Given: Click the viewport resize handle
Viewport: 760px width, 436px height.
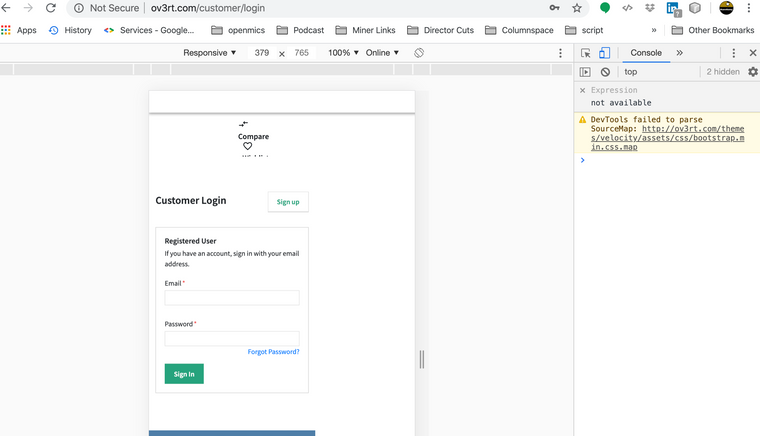Looking at the screenshot, I should pyautogui.click(x=422, y=359).
